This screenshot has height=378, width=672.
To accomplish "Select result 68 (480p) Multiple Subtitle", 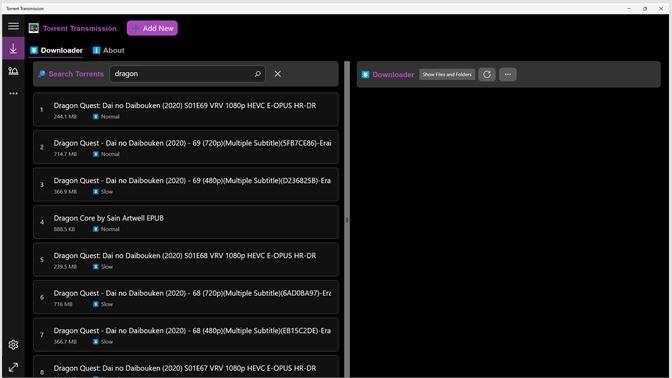I will 186,335.
